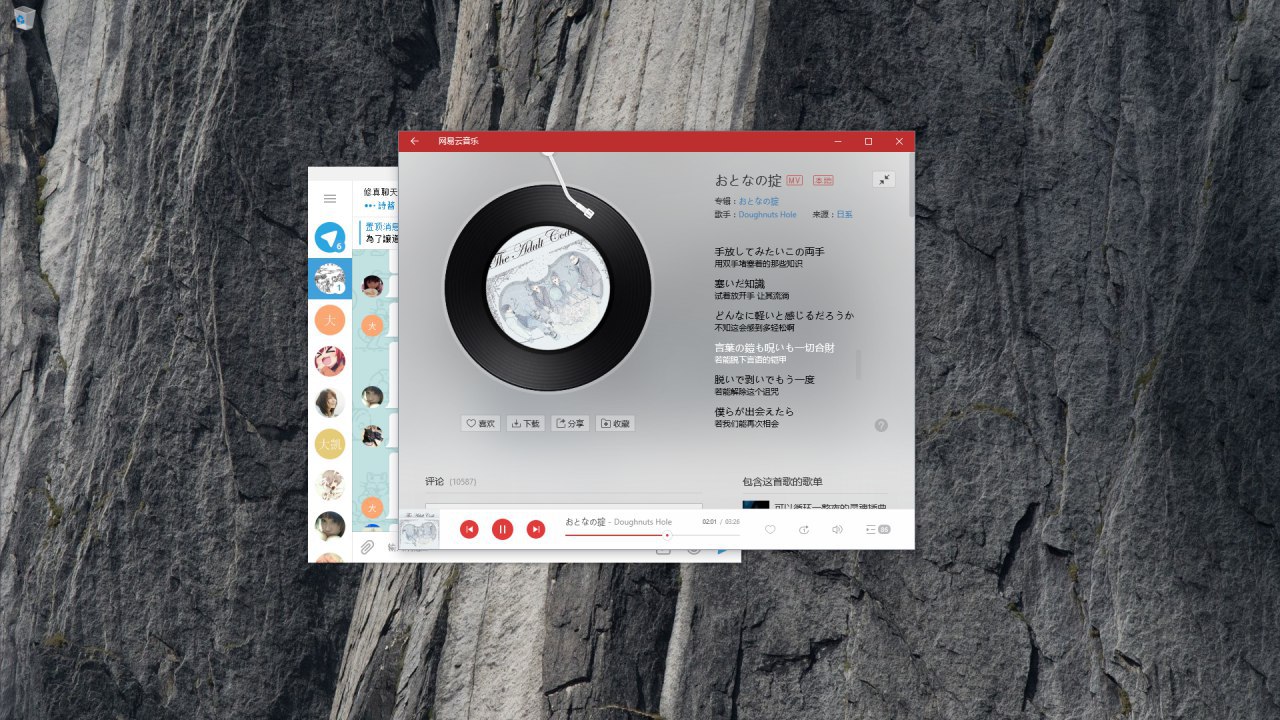Click the 下载 download button
The width and height of the screenshot is (1280, 720).
[526, 424]
